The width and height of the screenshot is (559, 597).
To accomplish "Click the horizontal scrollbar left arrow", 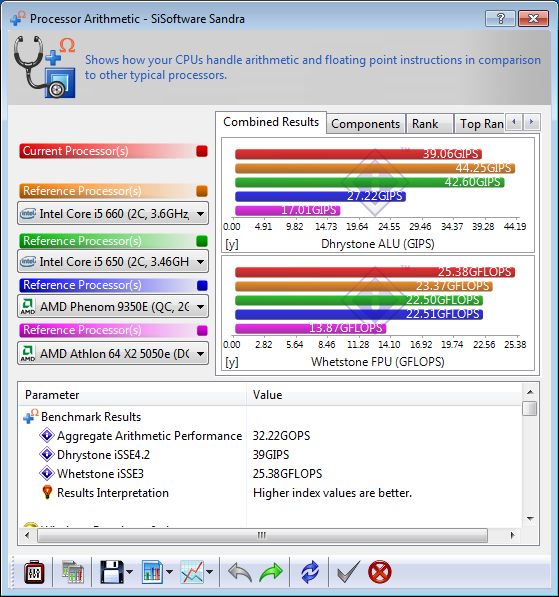I will 27,535.
